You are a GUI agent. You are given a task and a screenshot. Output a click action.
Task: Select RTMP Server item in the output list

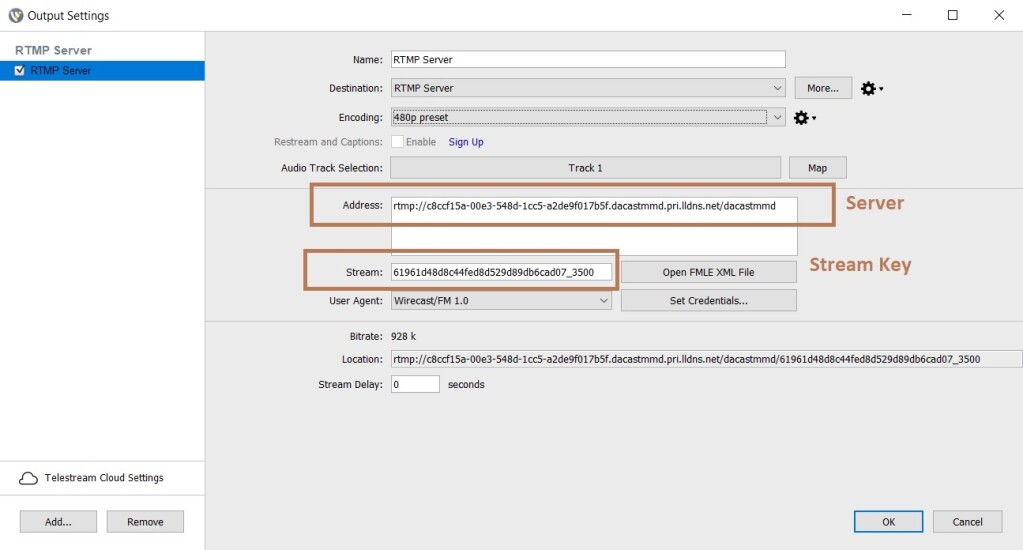coord(61,71)
